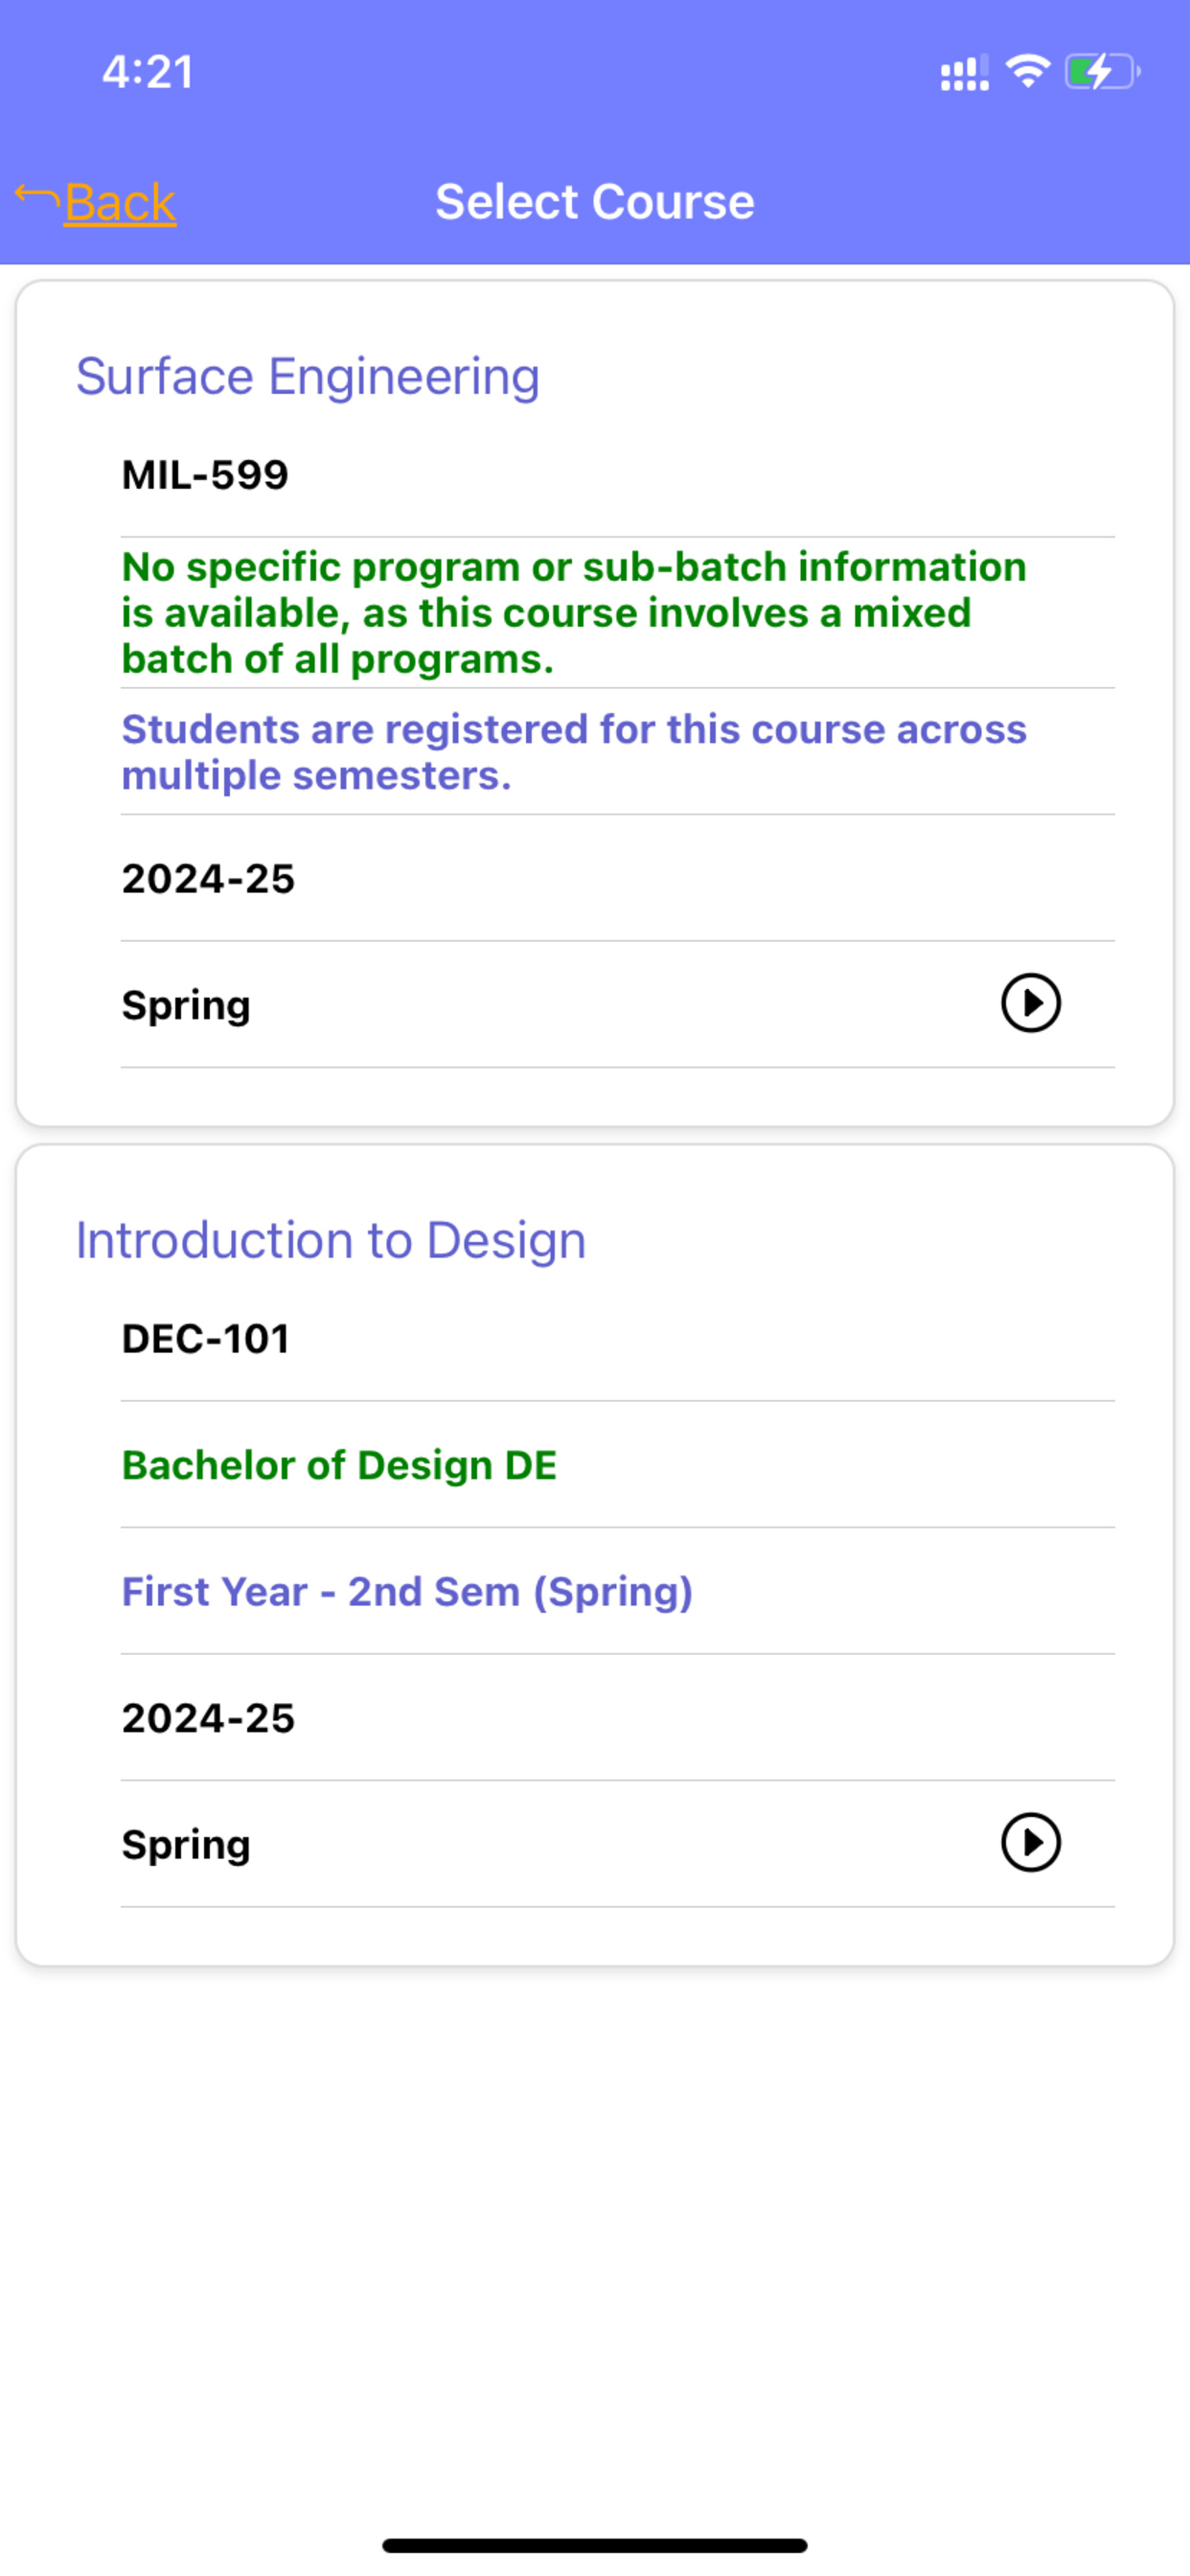Click the back arrow icon
1190x2576 pixels.
tap(37, 196)
